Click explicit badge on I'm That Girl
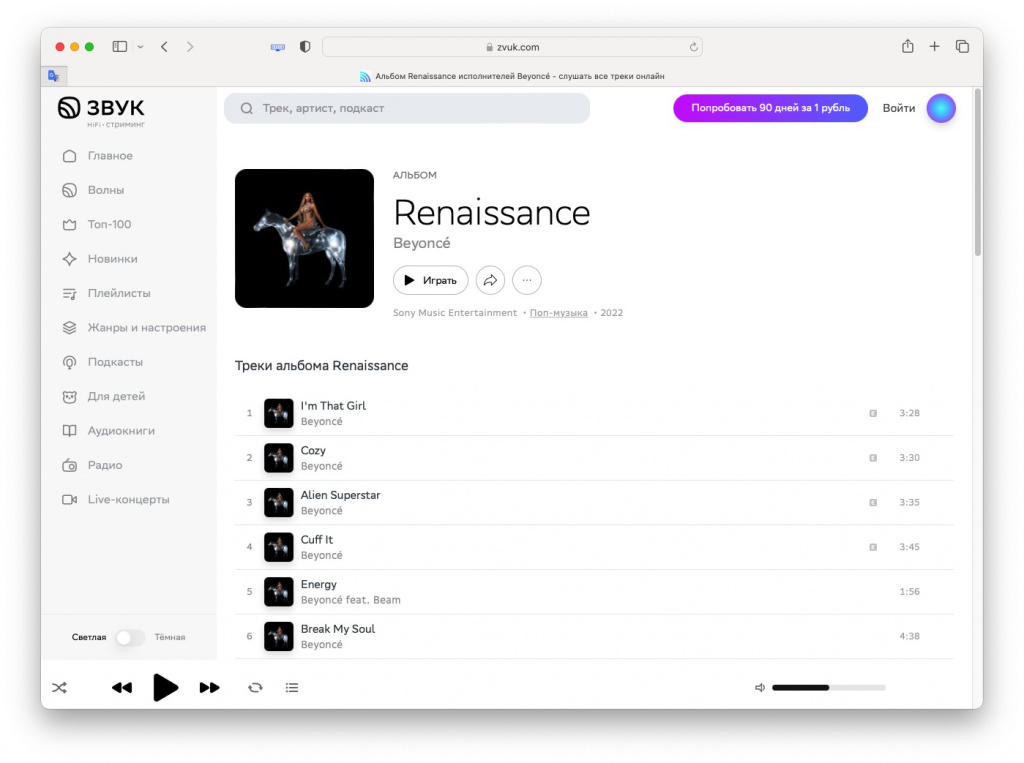This screenshot has height=763, width=1024. [873, 414]
